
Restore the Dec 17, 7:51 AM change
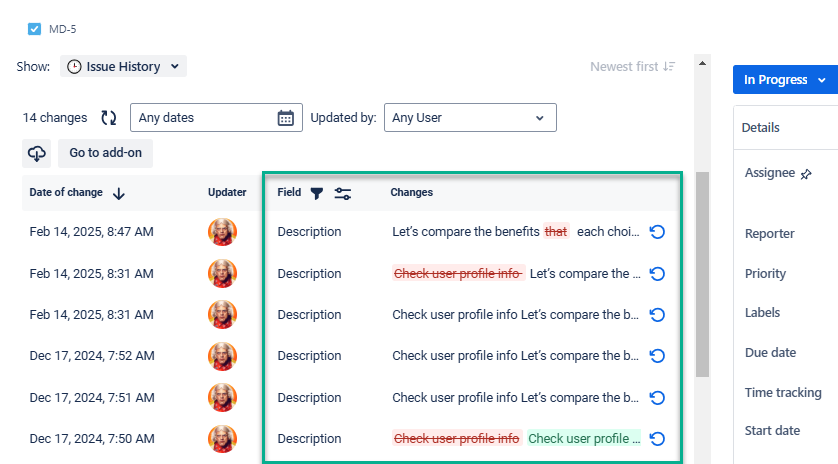pos(657,398)
